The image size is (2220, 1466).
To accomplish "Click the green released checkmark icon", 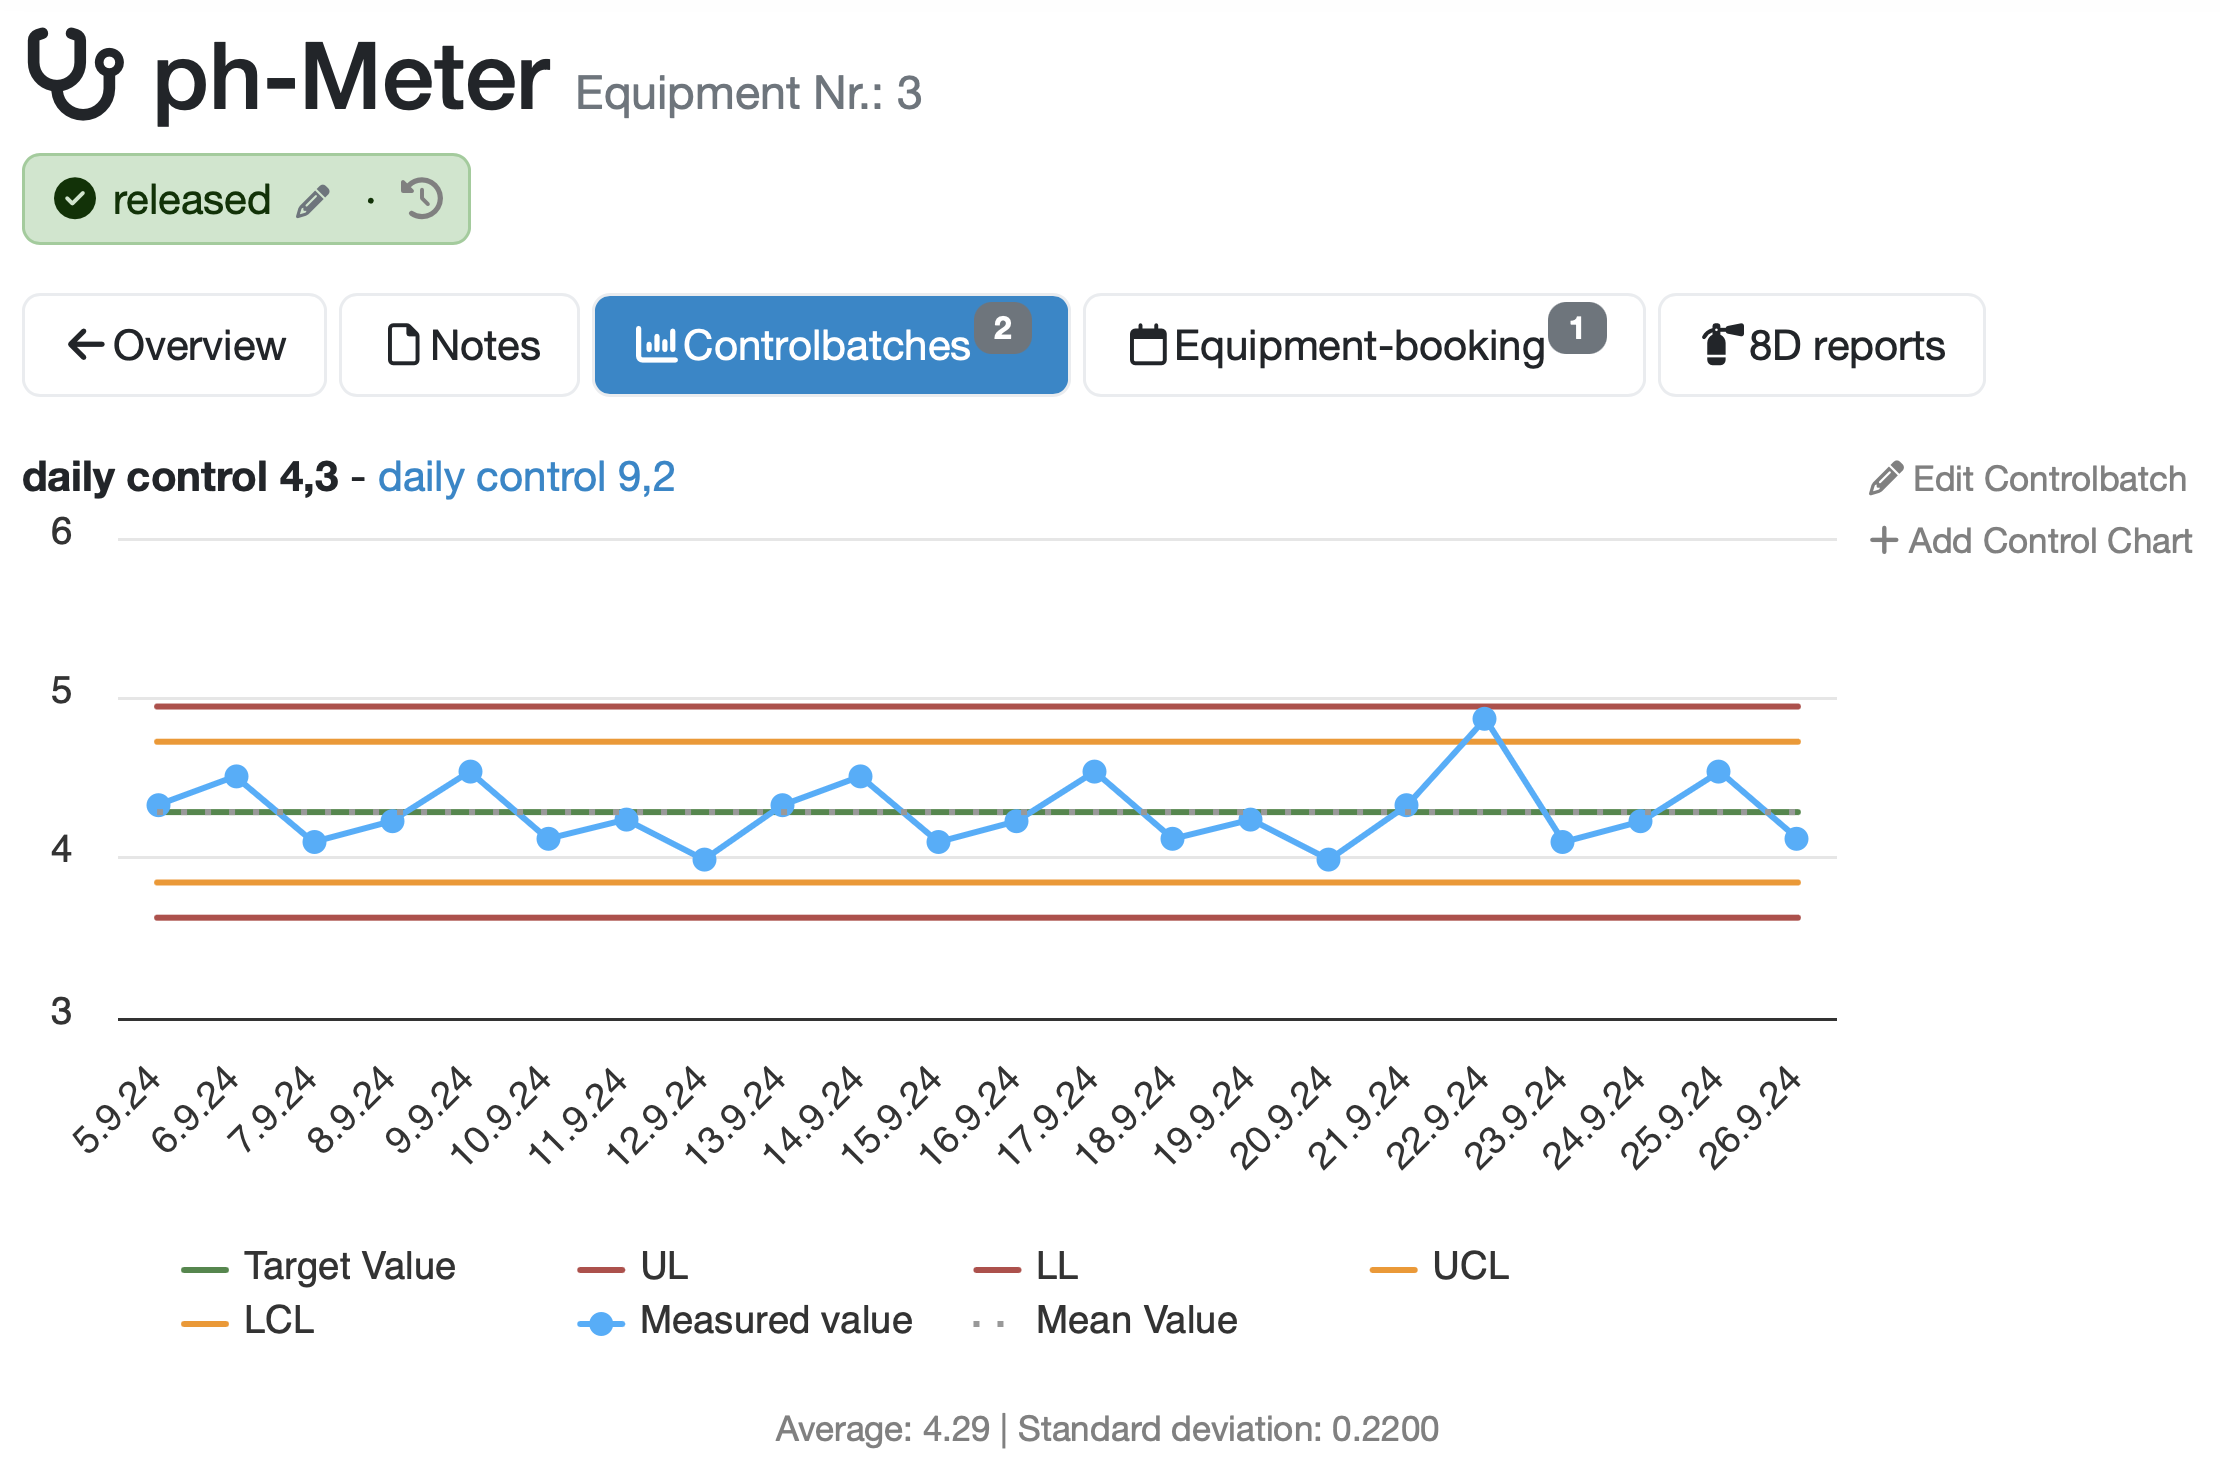I will tap(75, 199).
